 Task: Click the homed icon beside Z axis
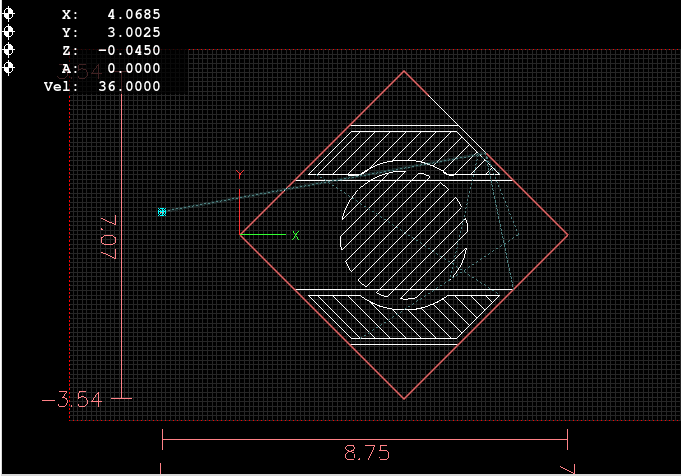pyautogui.click(x=9, y=50)
